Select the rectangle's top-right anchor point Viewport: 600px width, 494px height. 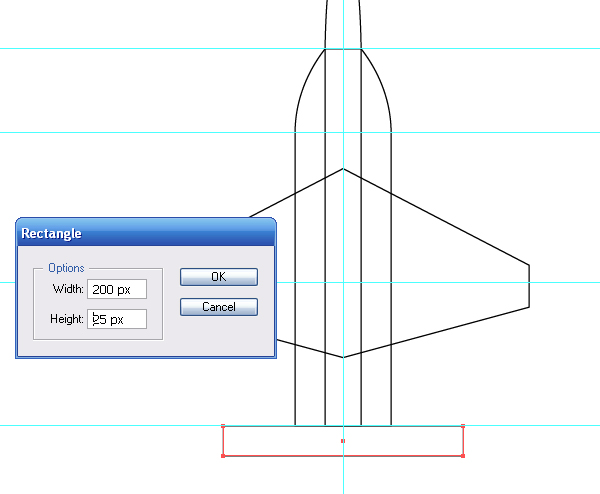point(463,426)
